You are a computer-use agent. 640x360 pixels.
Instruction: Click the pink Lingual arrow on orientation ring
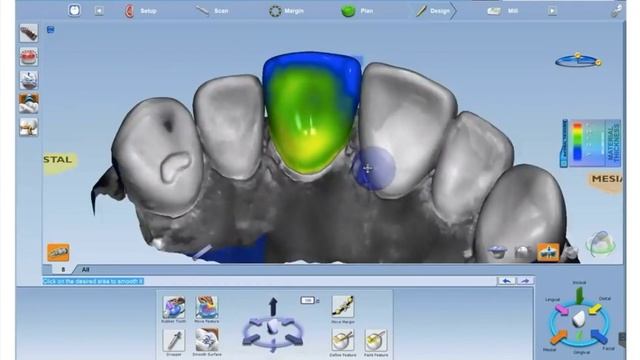pos(562,310)
